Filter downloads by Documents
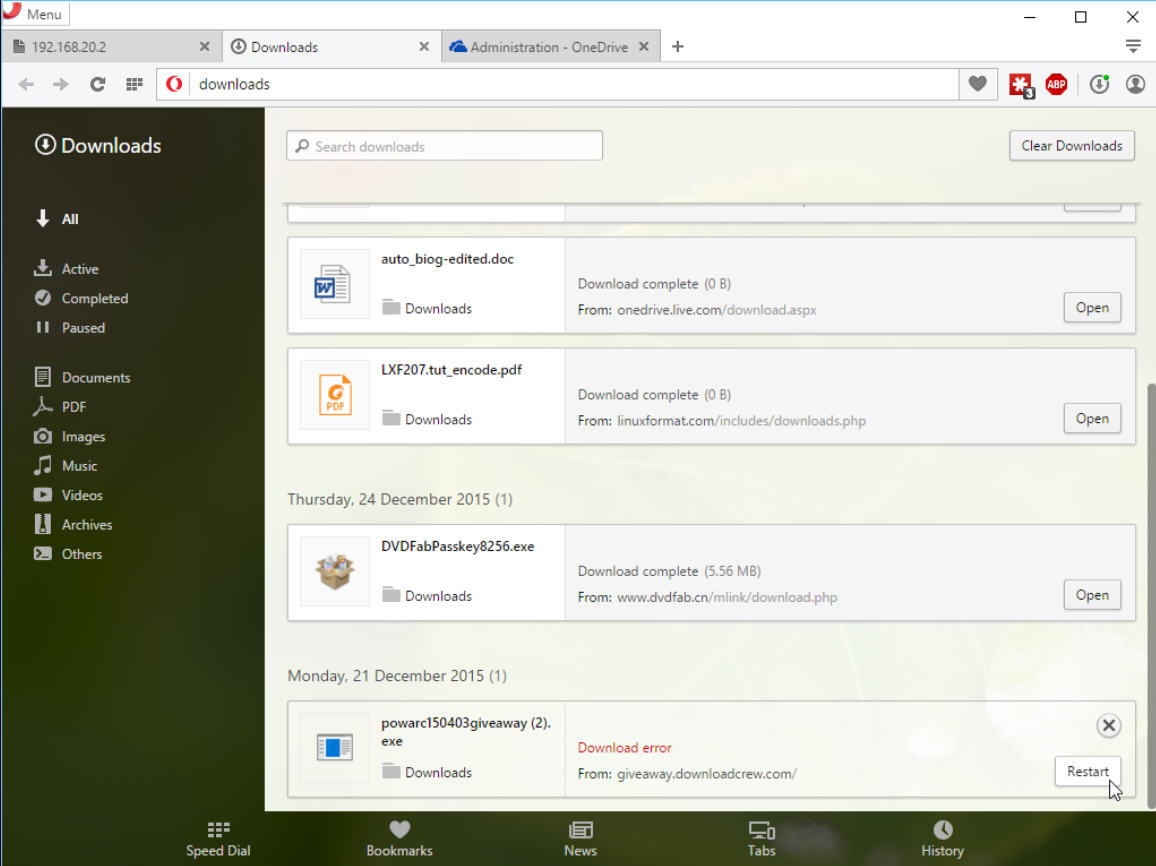 (82, 377)
